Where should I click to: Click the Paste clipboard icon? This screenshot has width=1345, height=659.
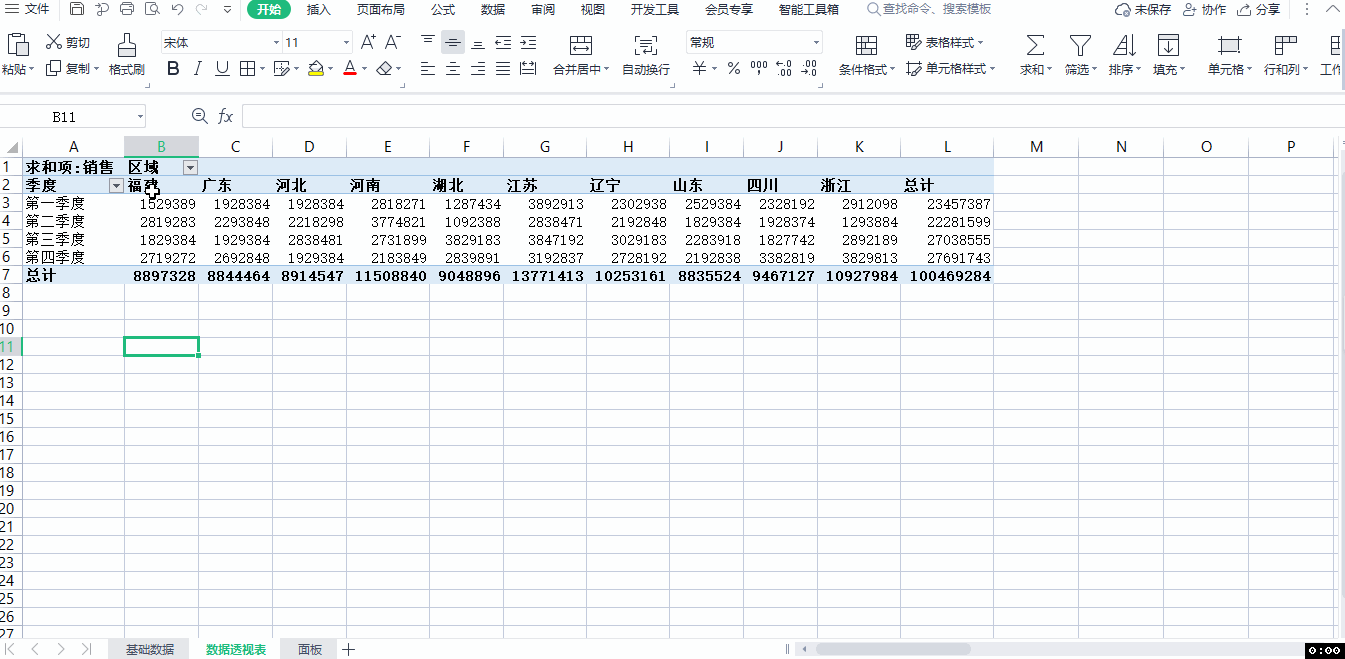(x=17, y=44)
